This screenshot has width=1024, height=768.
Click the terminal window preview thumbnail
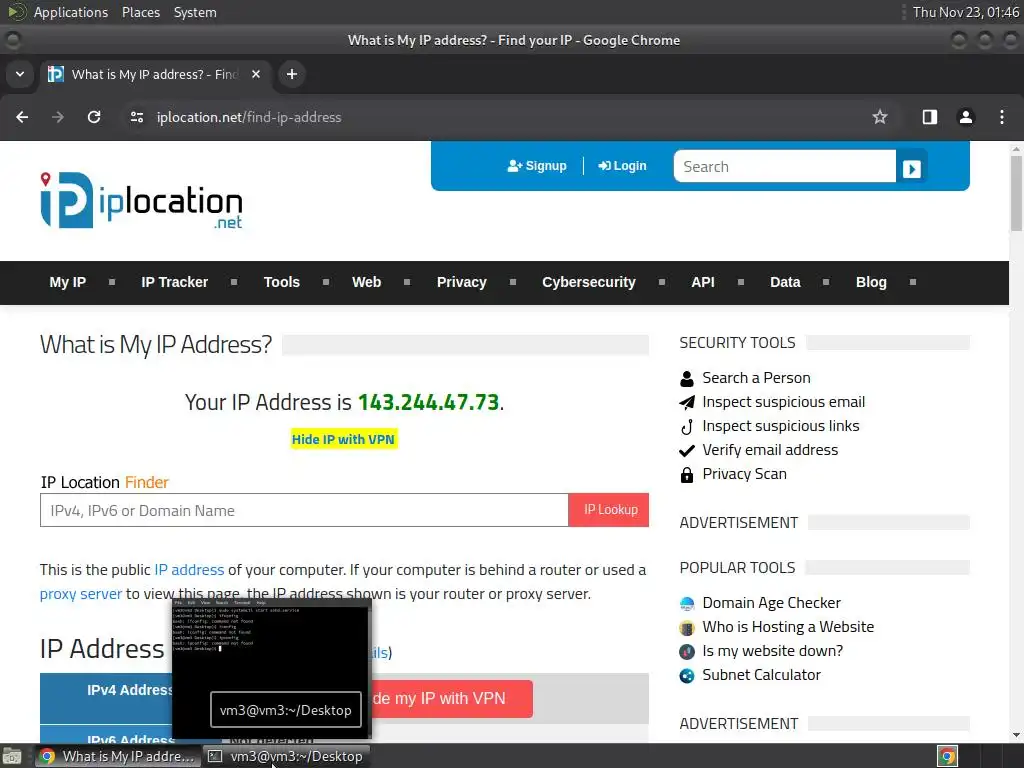pyautogui.click(x=272, y=667)
